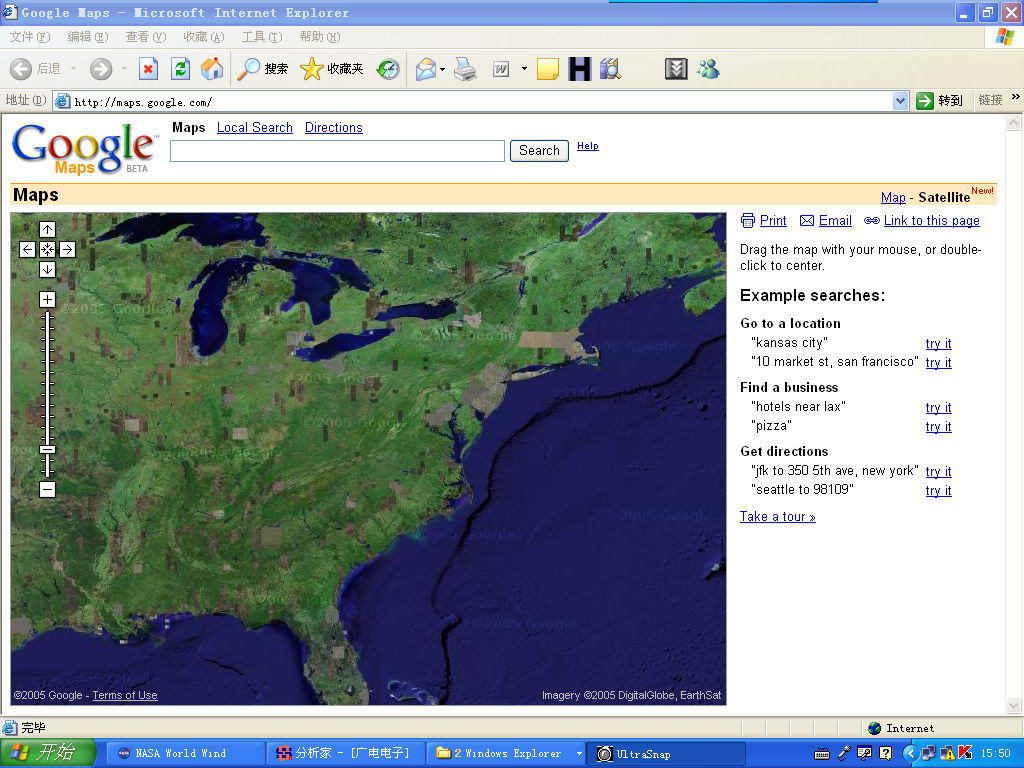Pan the map right with arrow button
Image resolution: width=1024 pixels, height=768 pixels.
click(67, 249)
